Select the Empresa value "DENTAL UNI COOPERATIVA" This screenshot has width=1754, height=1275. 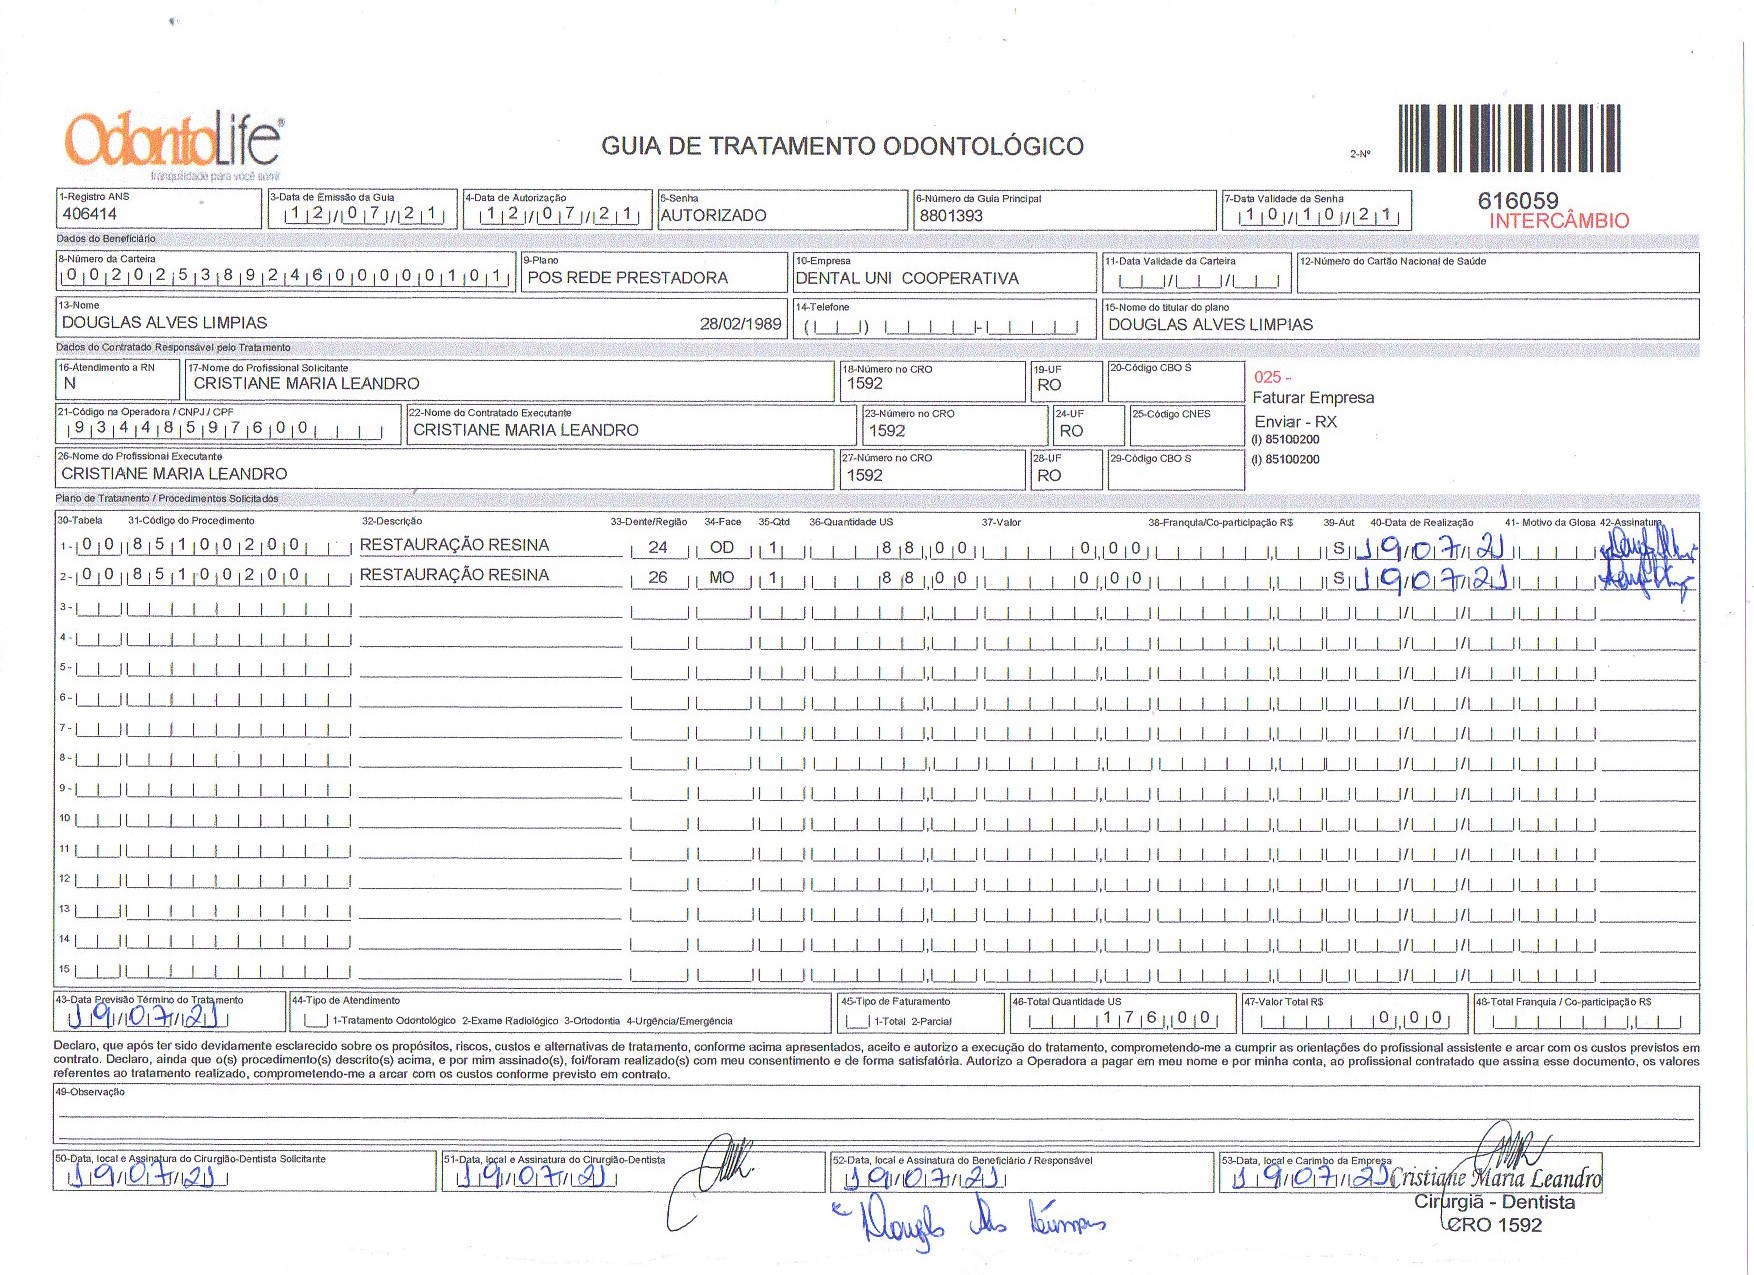coord(907,278)
